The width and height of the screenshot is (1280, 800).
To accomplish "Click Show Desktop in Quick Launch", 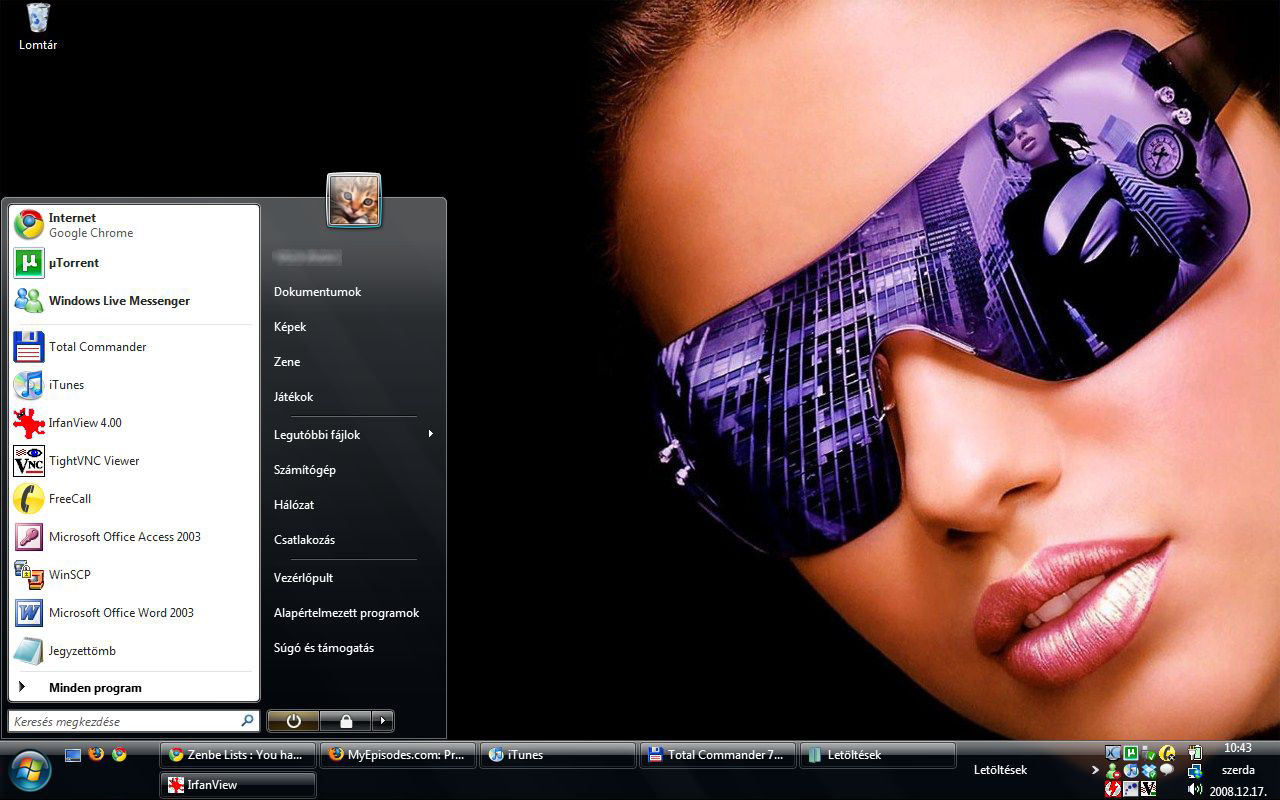I will [73, 755].
